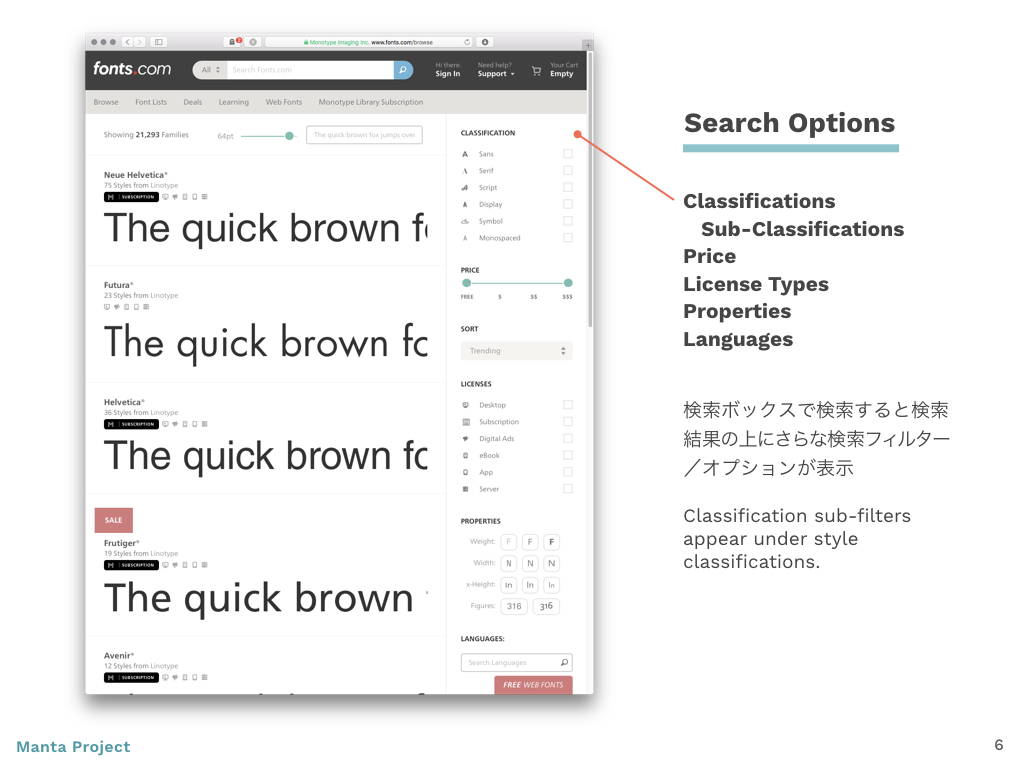This screenshot has height=768, width=1024.
Task: Open the Frutiger font family
Action: pyautogui.click(x=121, y=543)
